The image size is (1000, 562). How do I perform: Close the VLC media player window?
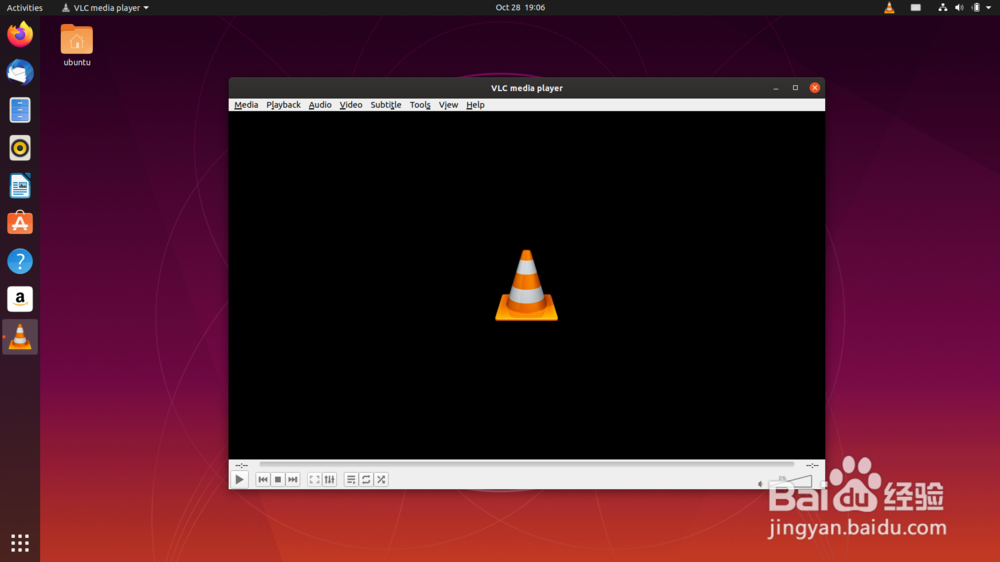815,88
